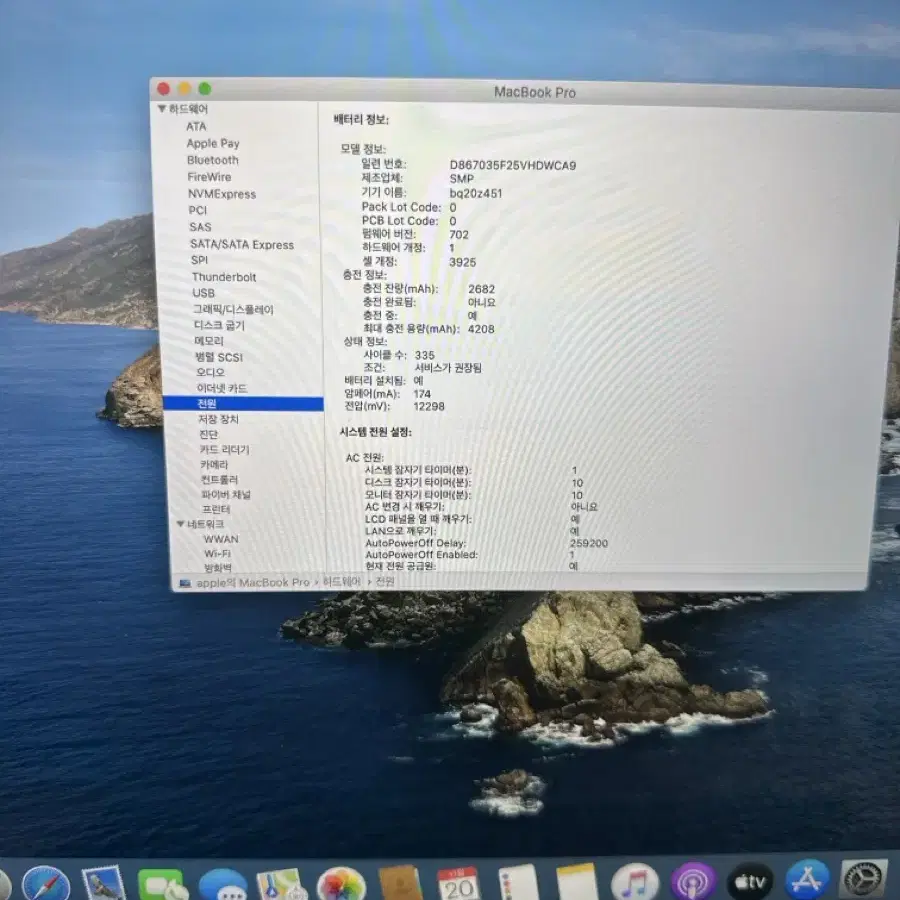Click 전원 in the bottom path bar
This screenshot has width=900, height=900.
[x=385, y=581]
